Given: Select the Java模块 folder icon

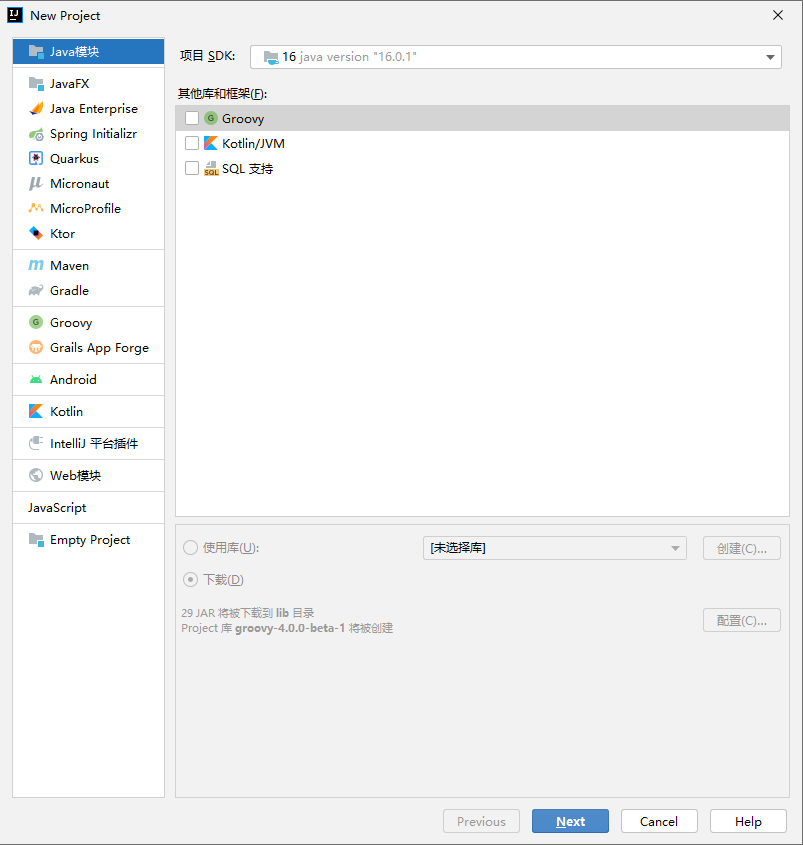Looking at the screenshot, I should pyautogui.click(x=36, y=52).
